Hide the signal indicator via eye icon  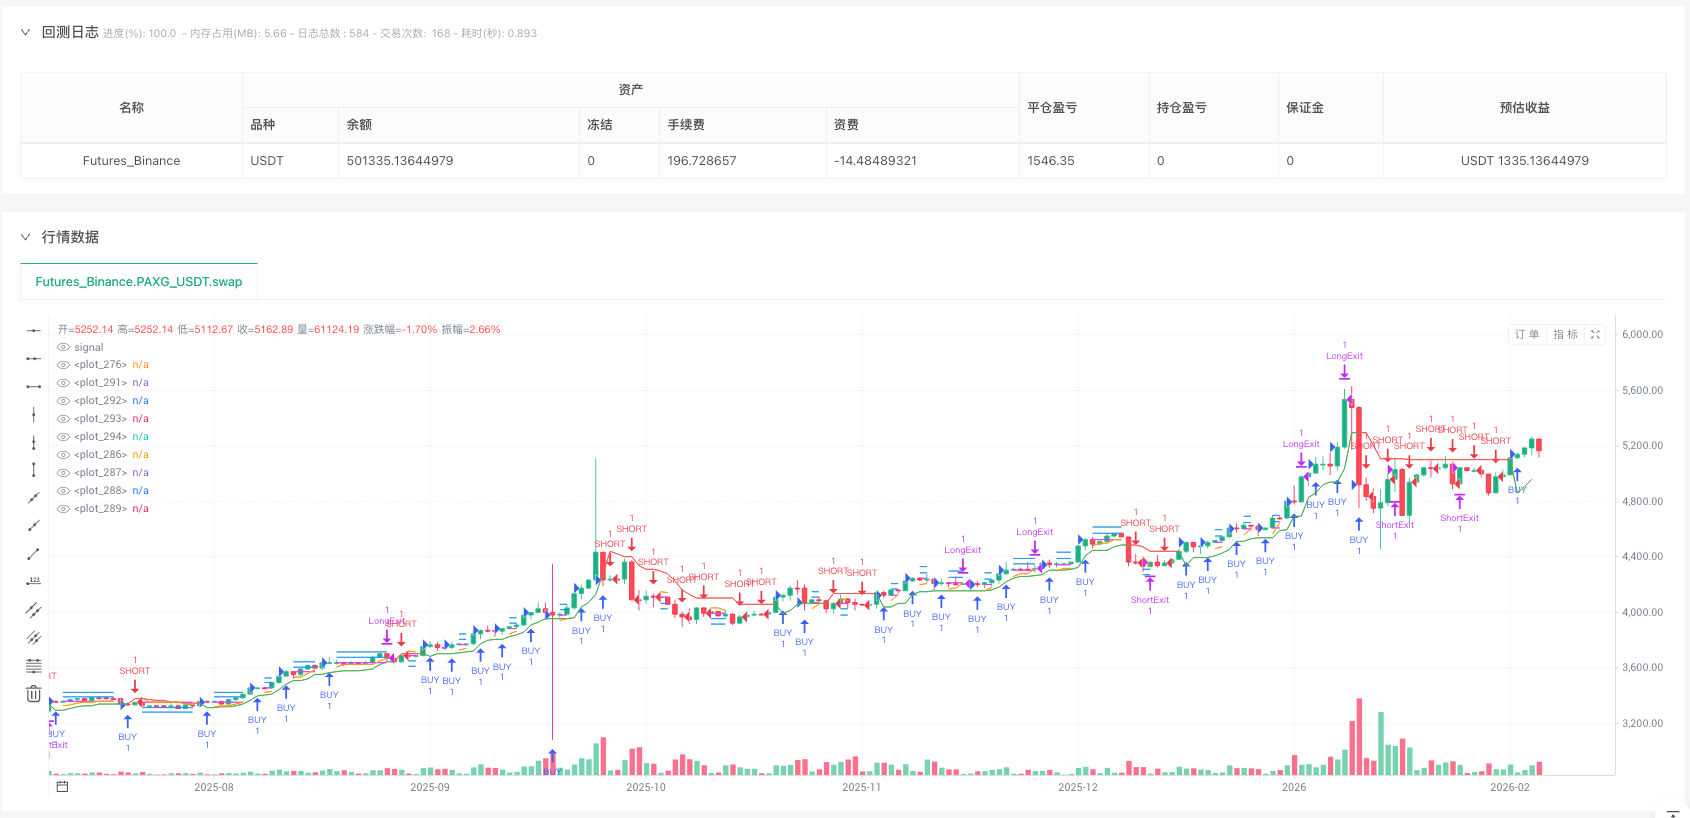63,348
